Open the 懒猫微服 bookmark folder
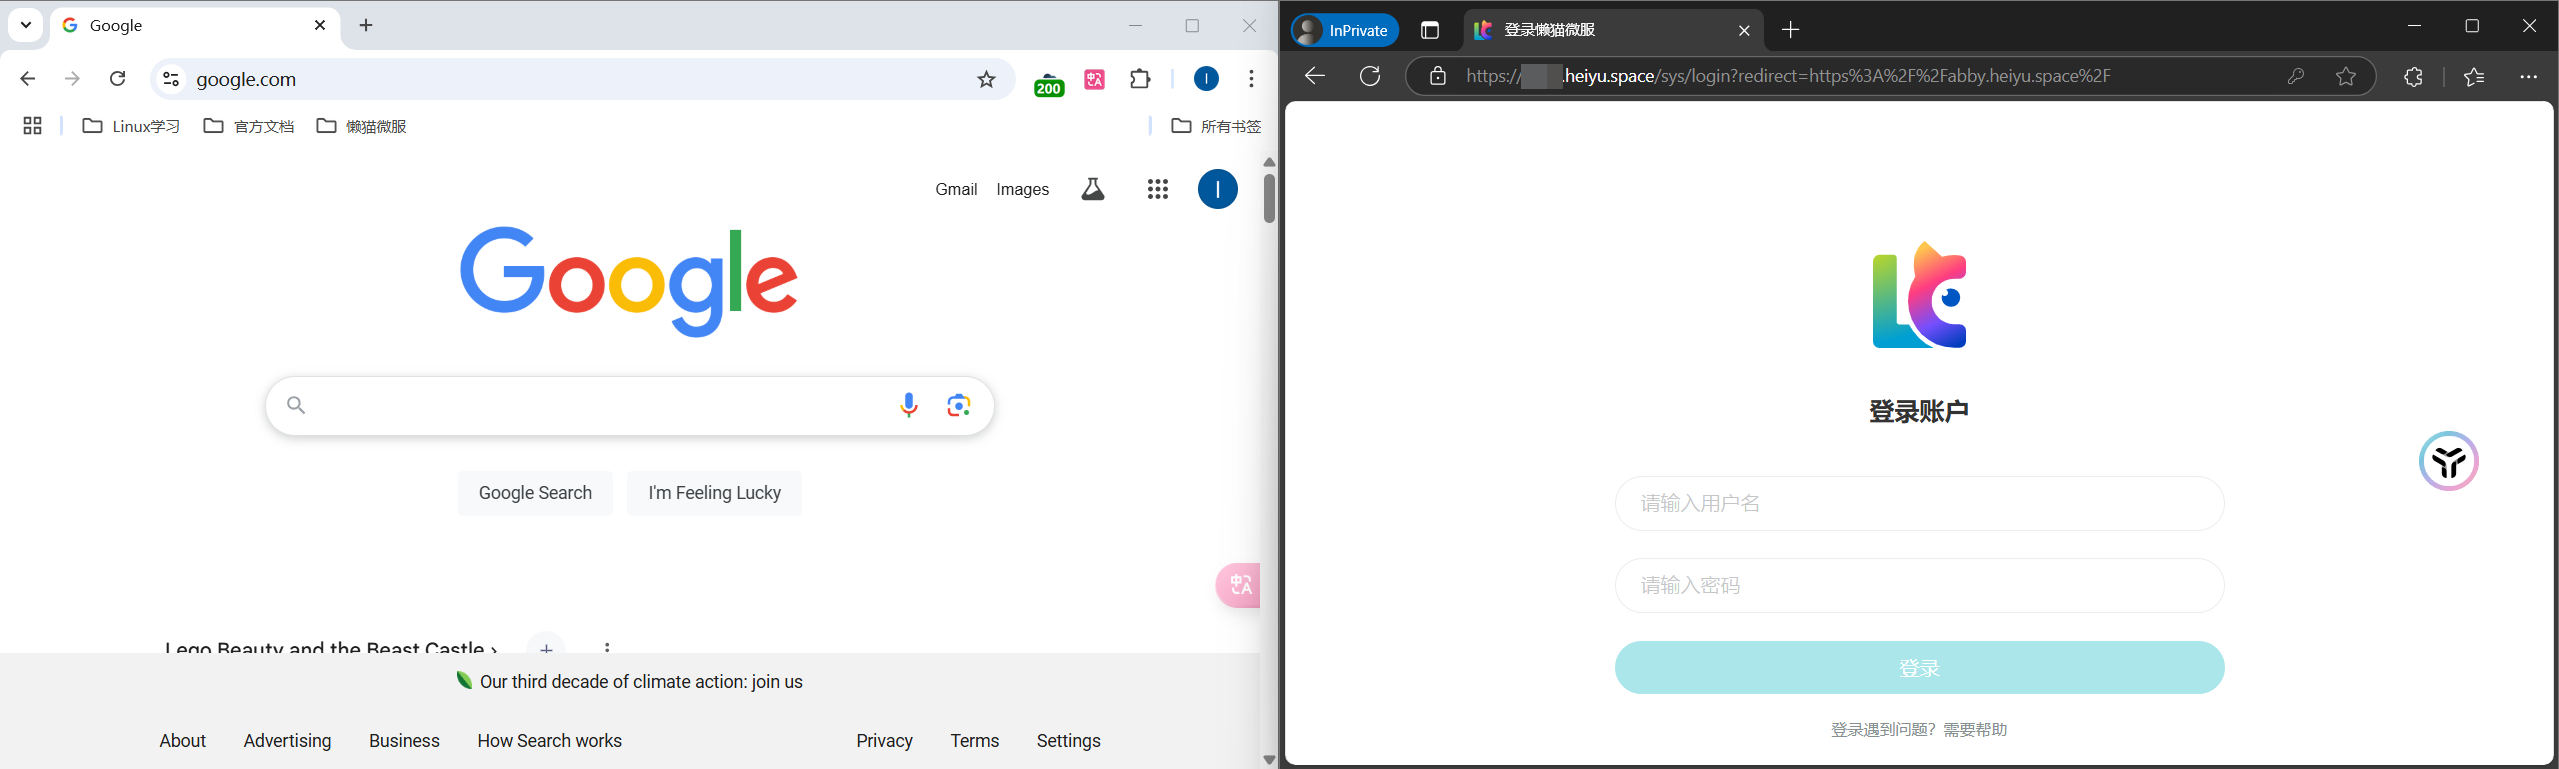Image resolution: width=2559 pixels, height=769 pixels. pyautogui.click(x=362, y=126)
